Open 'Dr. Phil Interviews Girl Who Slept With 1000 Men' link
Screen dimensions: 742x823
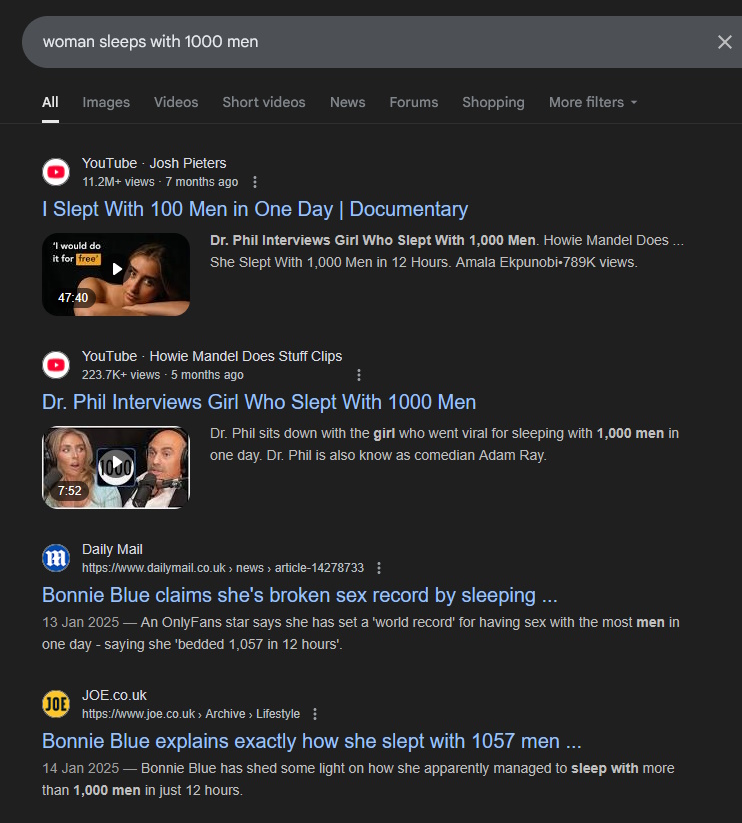tap(259, 402)
